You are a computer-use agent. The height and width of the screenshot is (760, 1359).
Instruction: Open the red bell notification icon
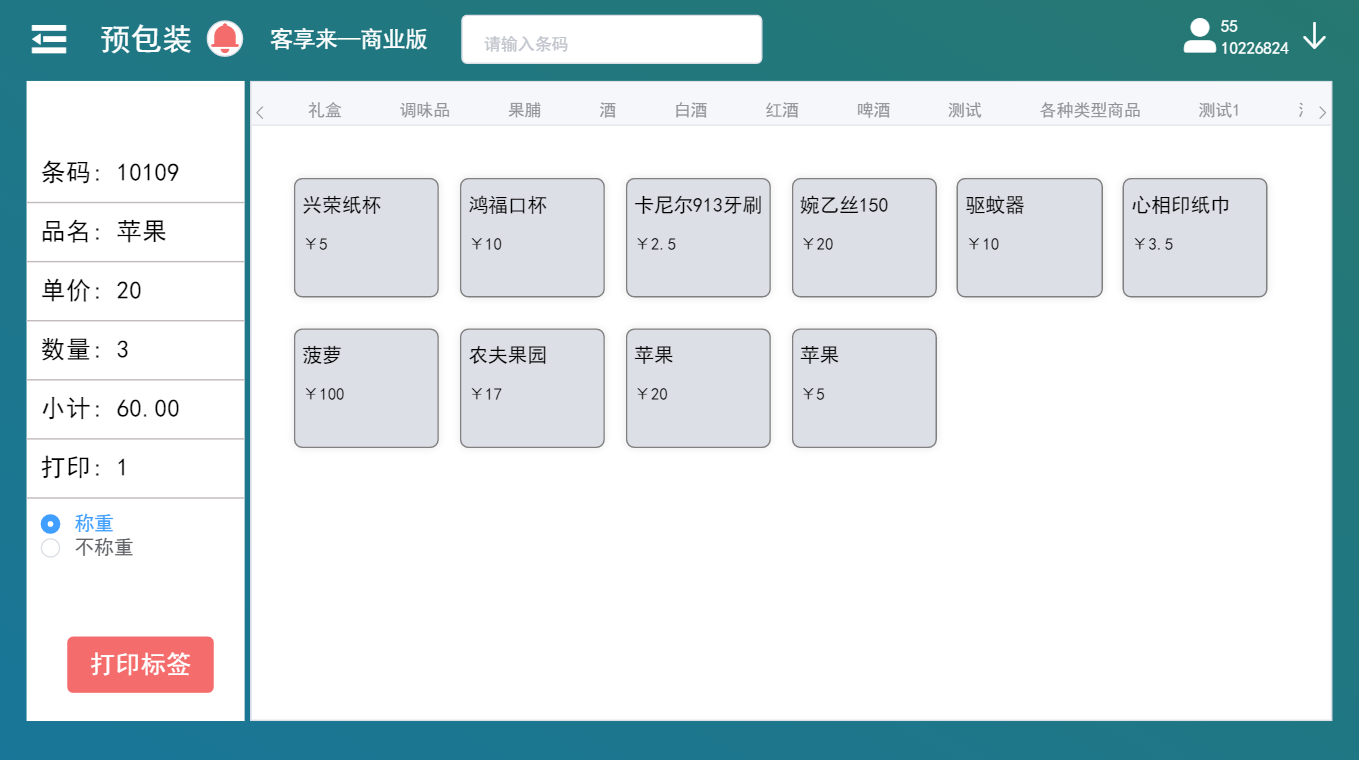coord(225,39)
